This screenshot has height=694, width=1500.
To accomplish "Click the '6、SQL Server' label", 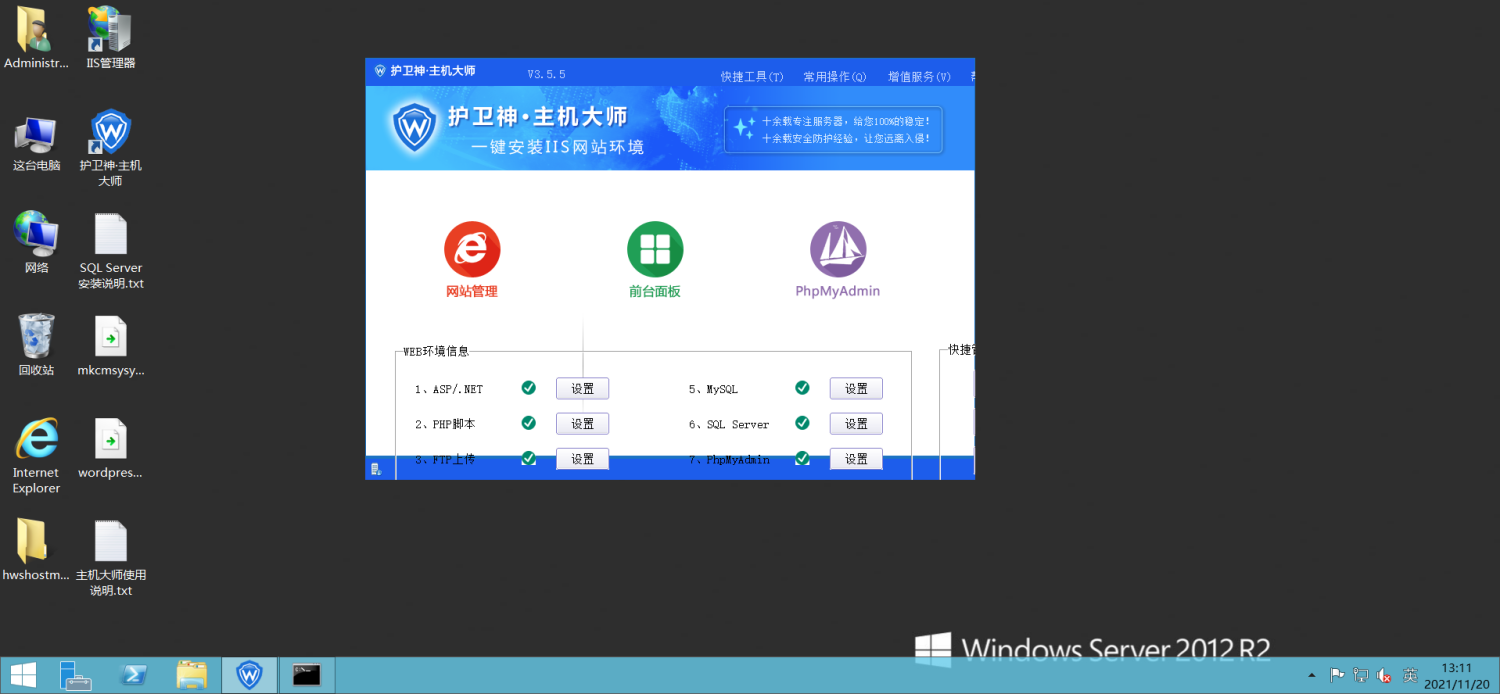I will [x=729, y=424].
